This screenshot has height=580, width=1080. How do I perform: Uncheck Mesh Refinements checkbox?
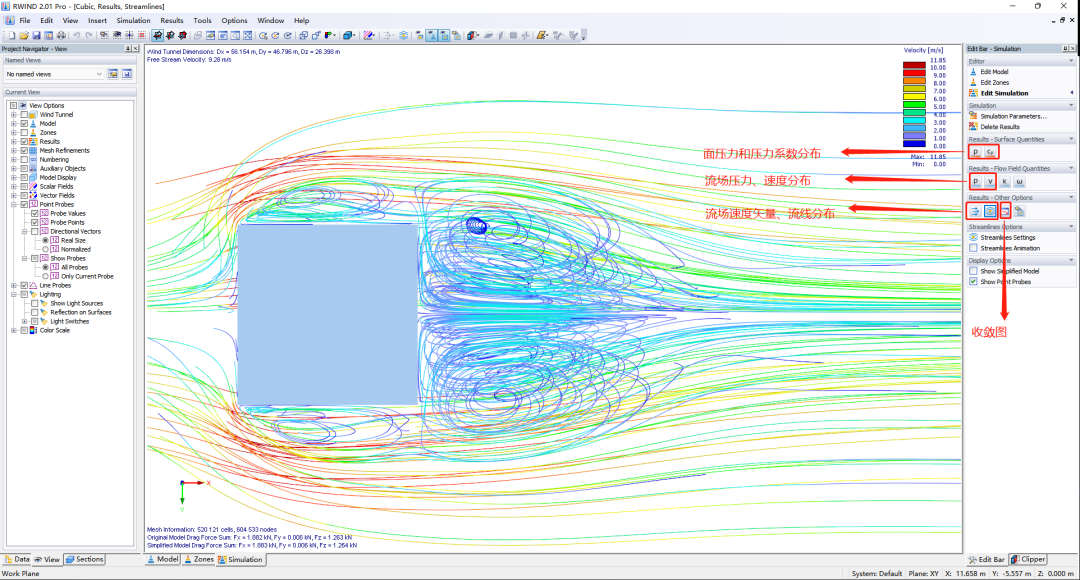click(x=24, y=150)
